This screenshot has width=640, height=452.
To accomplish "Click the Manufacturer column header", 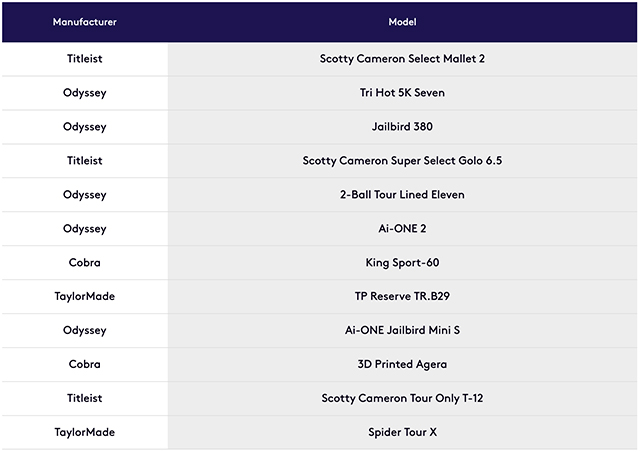I will (84, 22).
